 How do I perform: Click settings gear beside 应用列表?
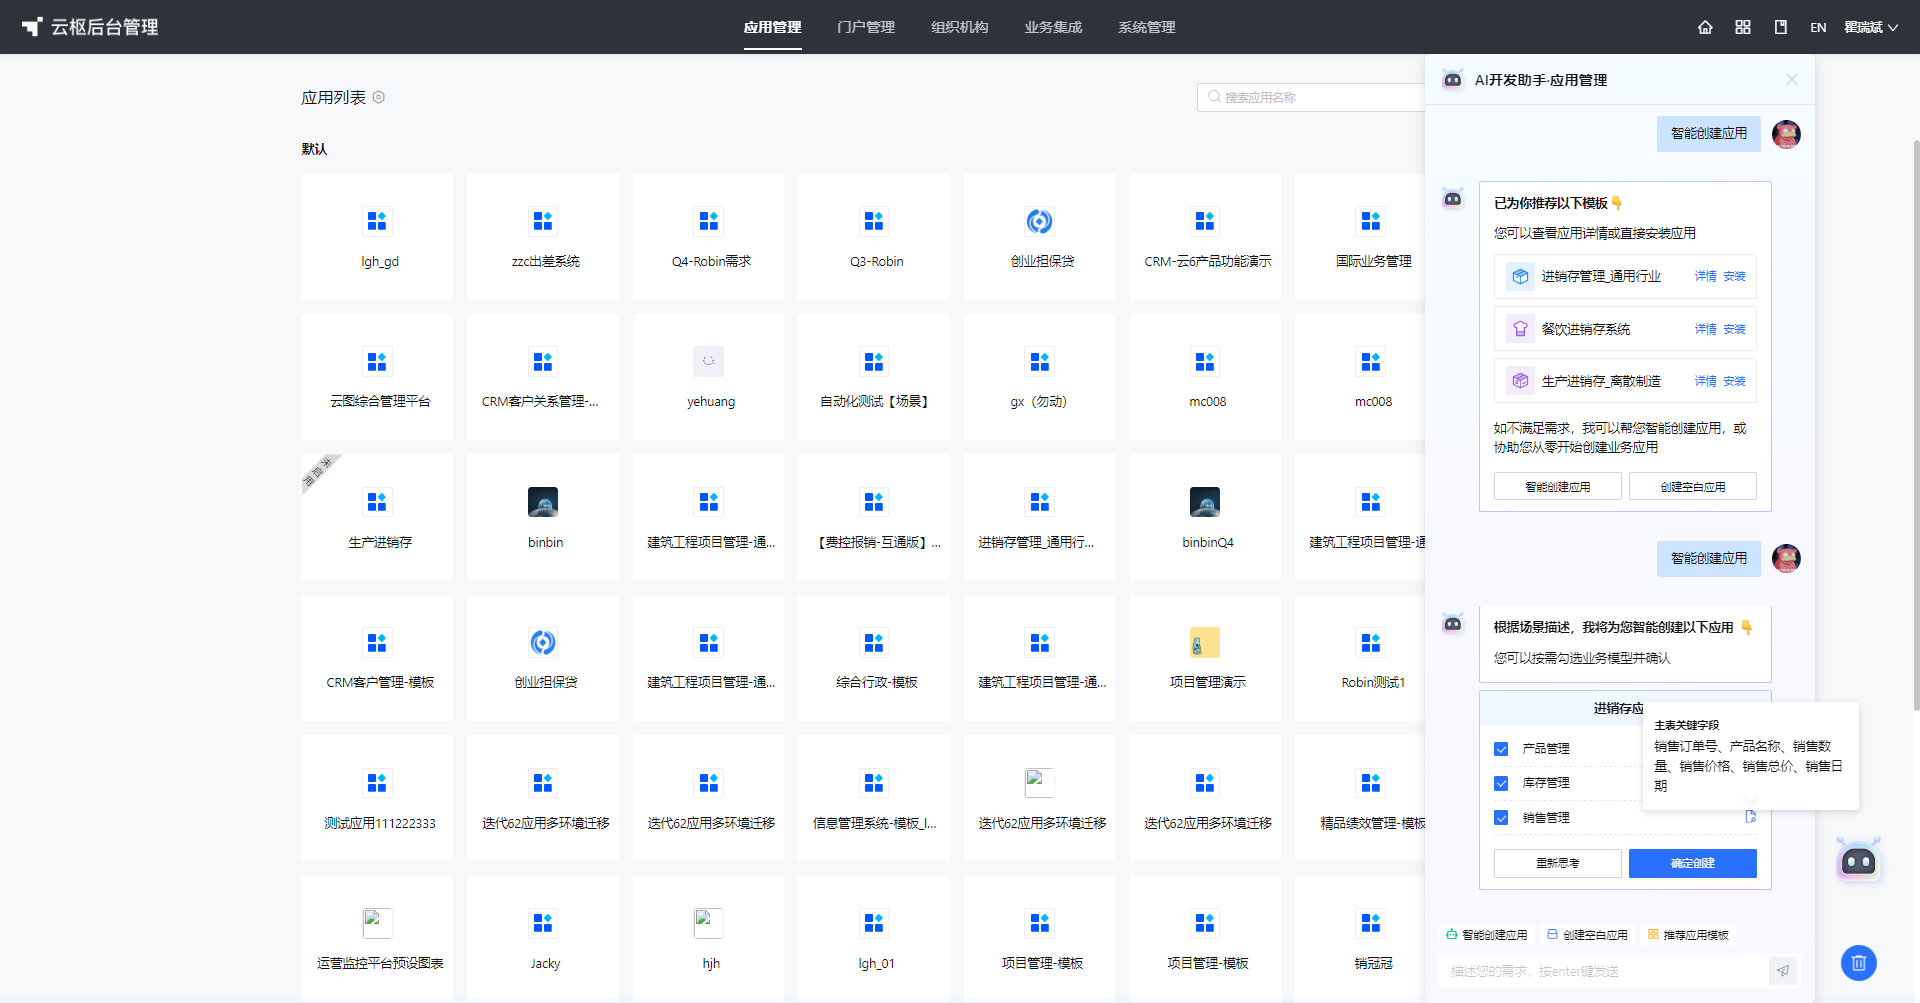tap(379, 97)
